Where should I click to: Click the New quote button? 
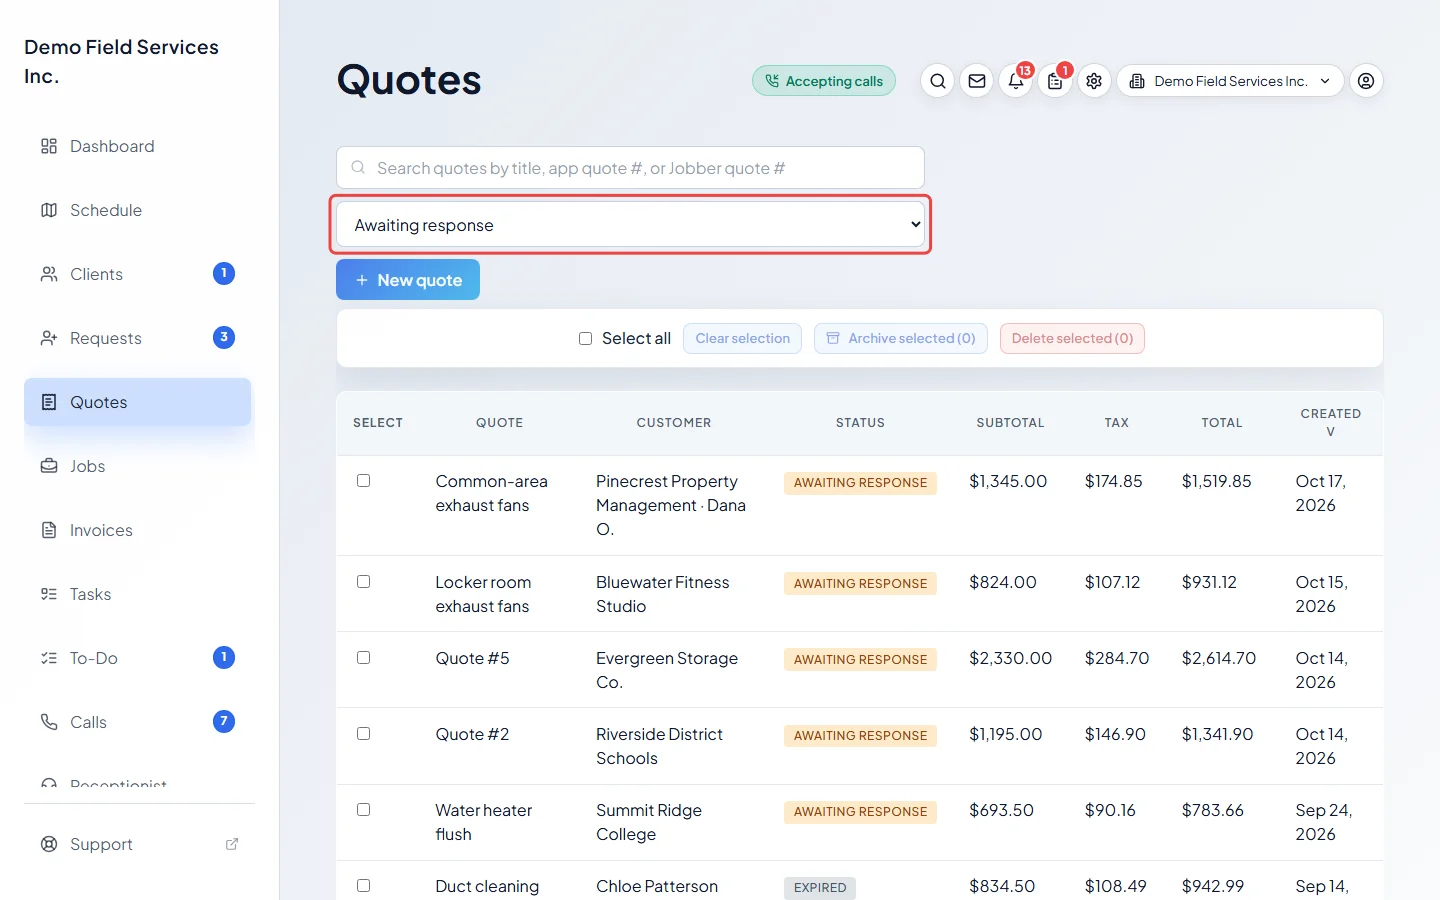click(x=408, y=280)
